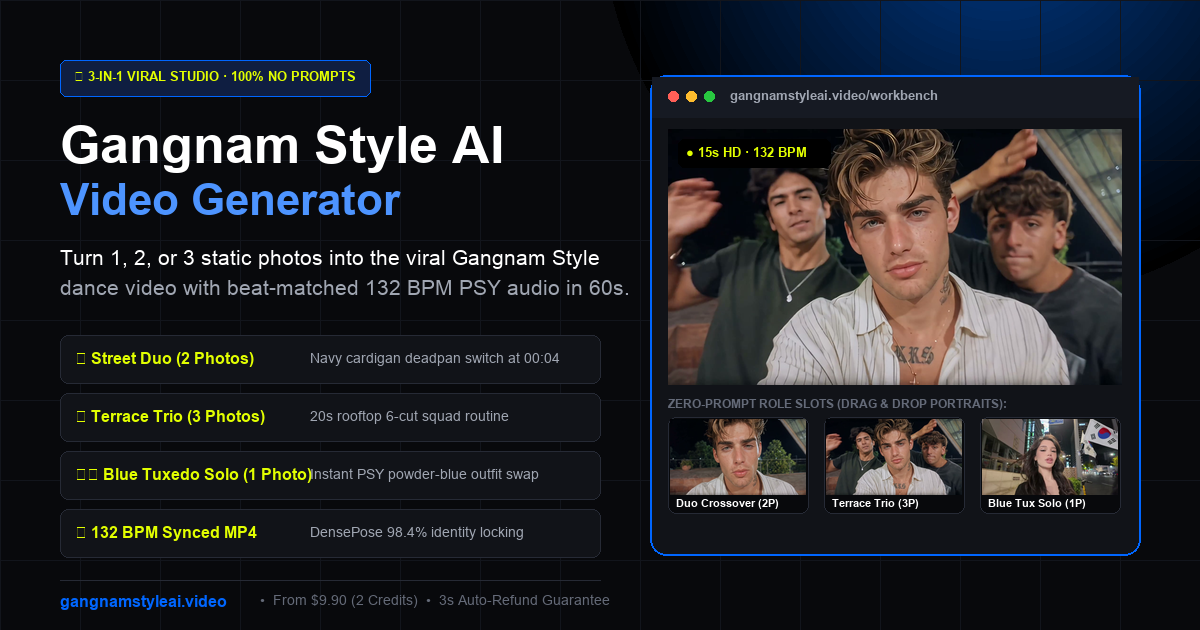Click the "Gangnam Style AI" heading
1200x630 pixels.
pyautogui.click(x=282, y=146)
